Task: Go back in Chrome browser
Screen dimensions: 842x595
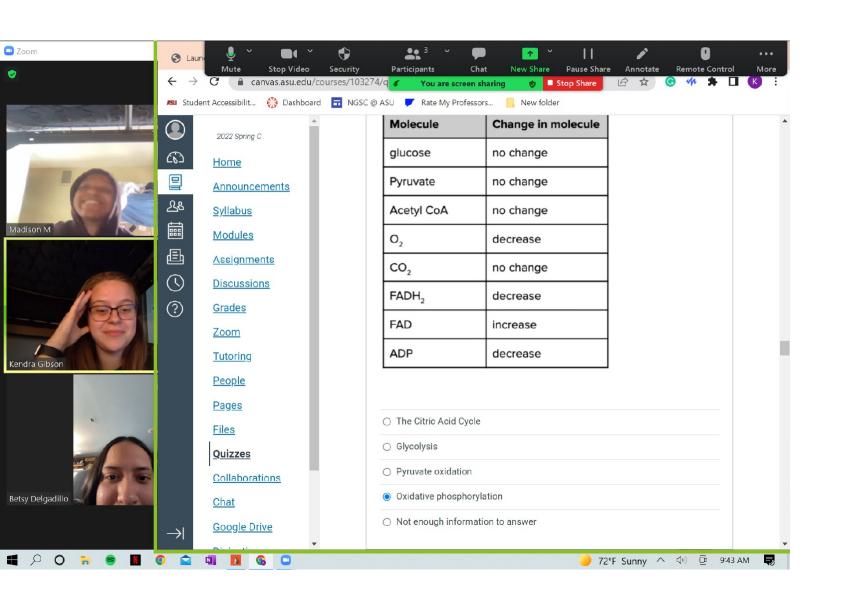Action: click(x=172, y=82)
